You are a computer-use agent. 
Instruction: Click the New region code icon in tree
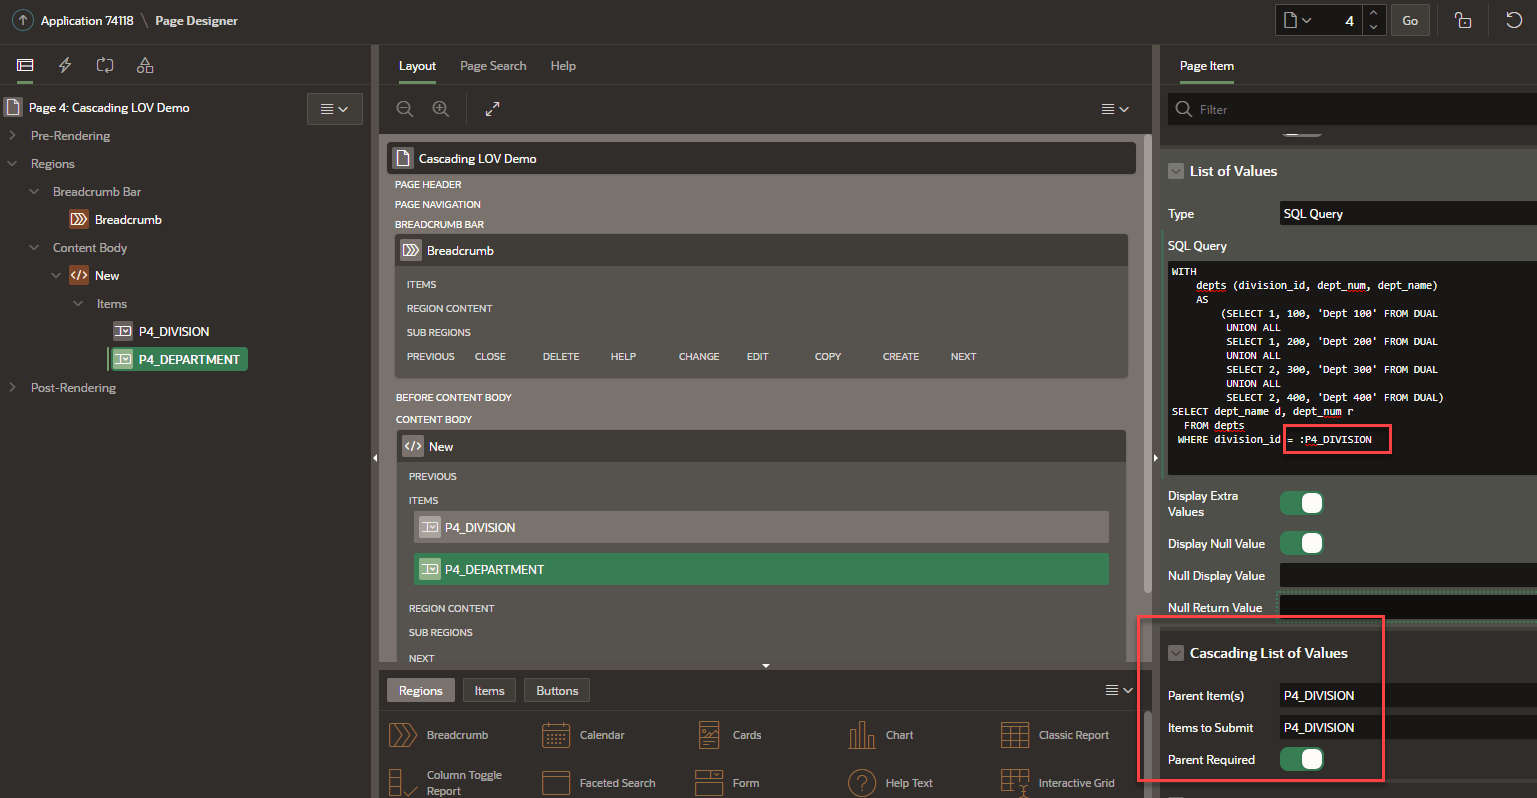coord(79,275)
